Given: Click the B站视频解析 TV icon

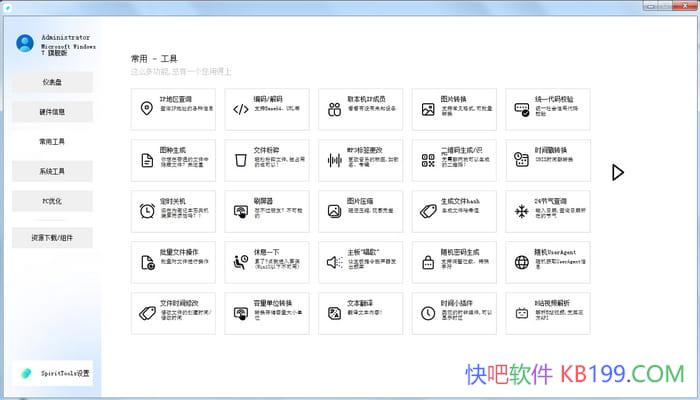Looking at the screenshot, I should (521, 313).
